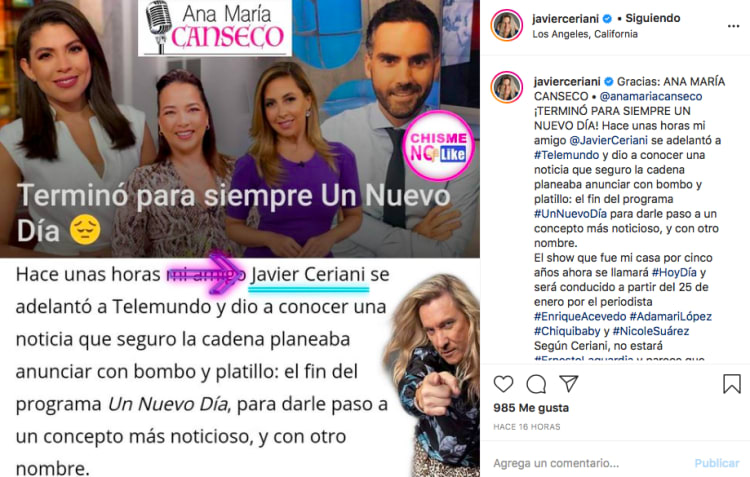Click profile picture beside the caption

(x=507, y=88)
